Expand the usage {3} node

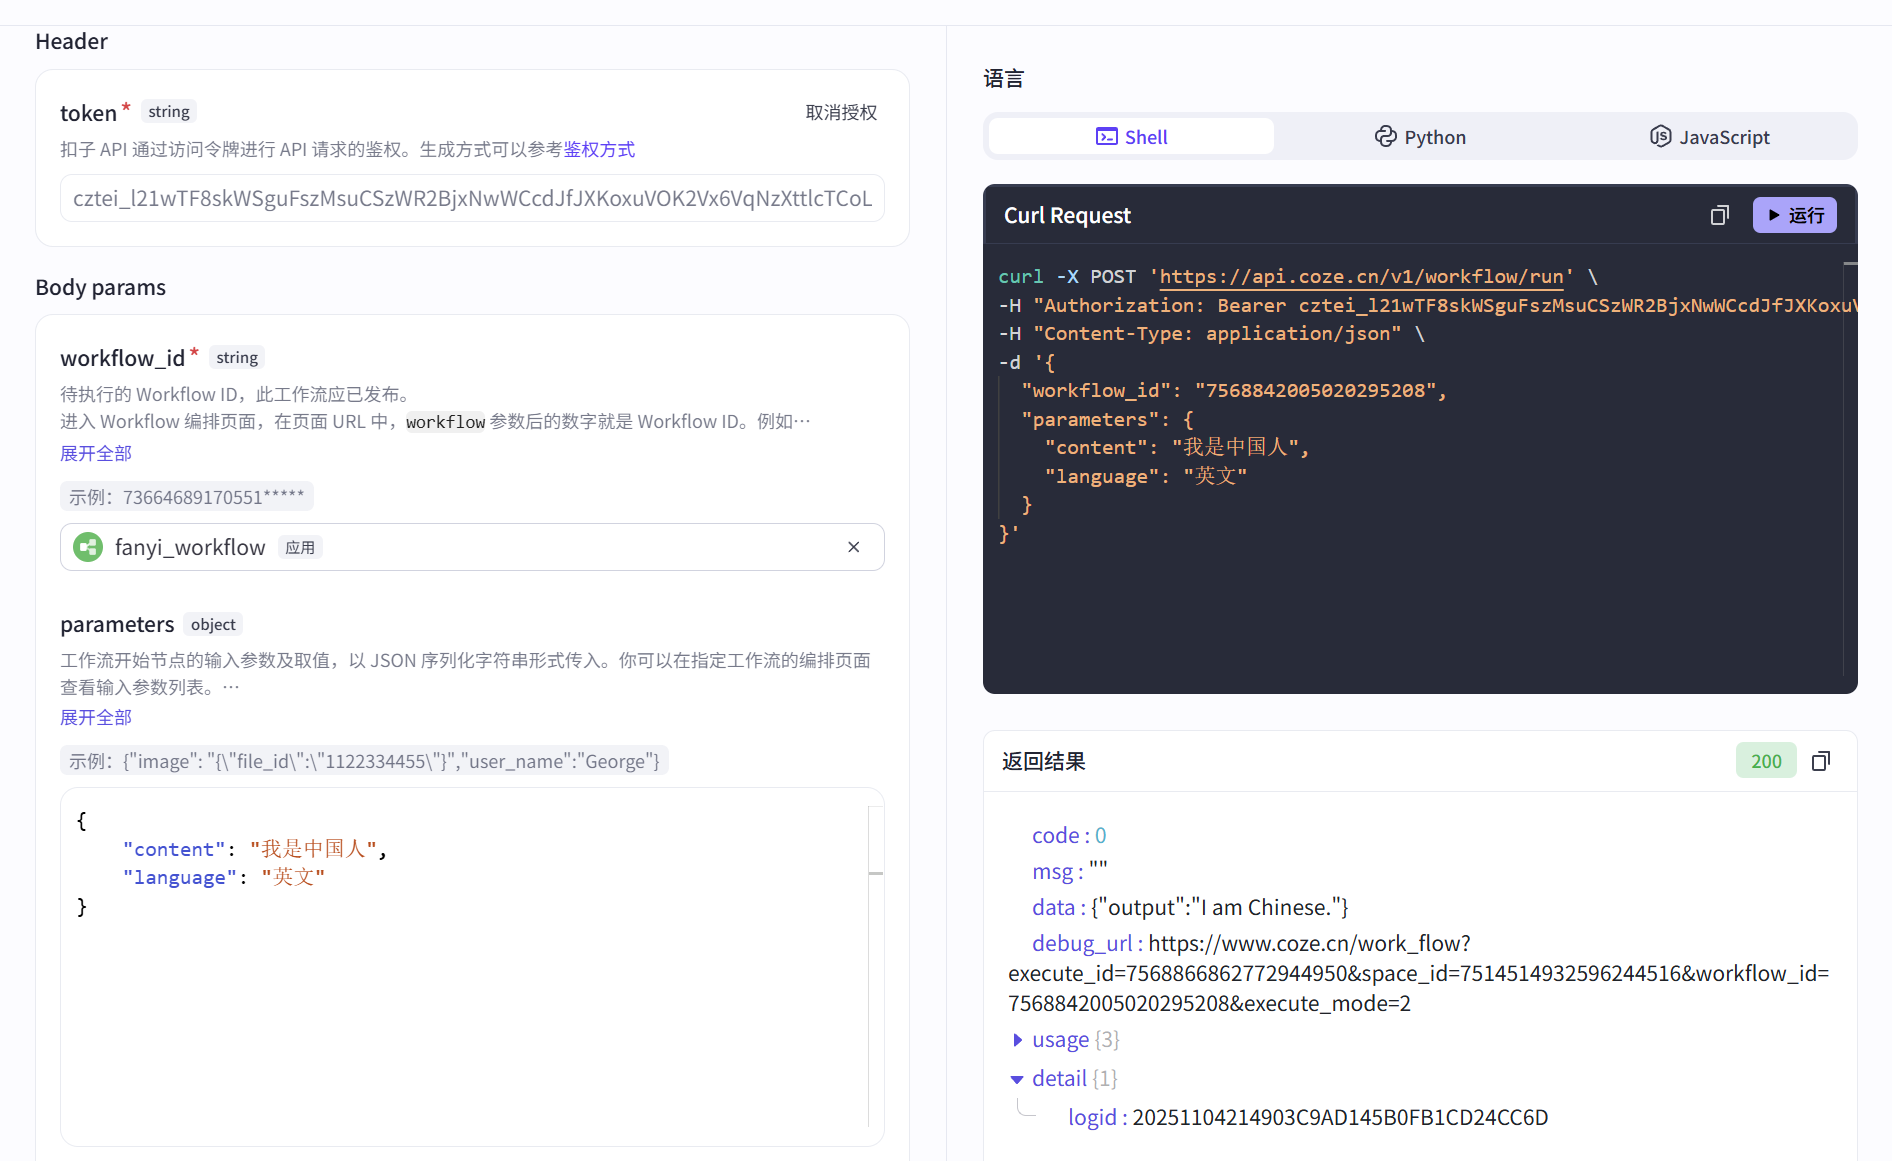pyautogui.click(x=1017, y=1040)
